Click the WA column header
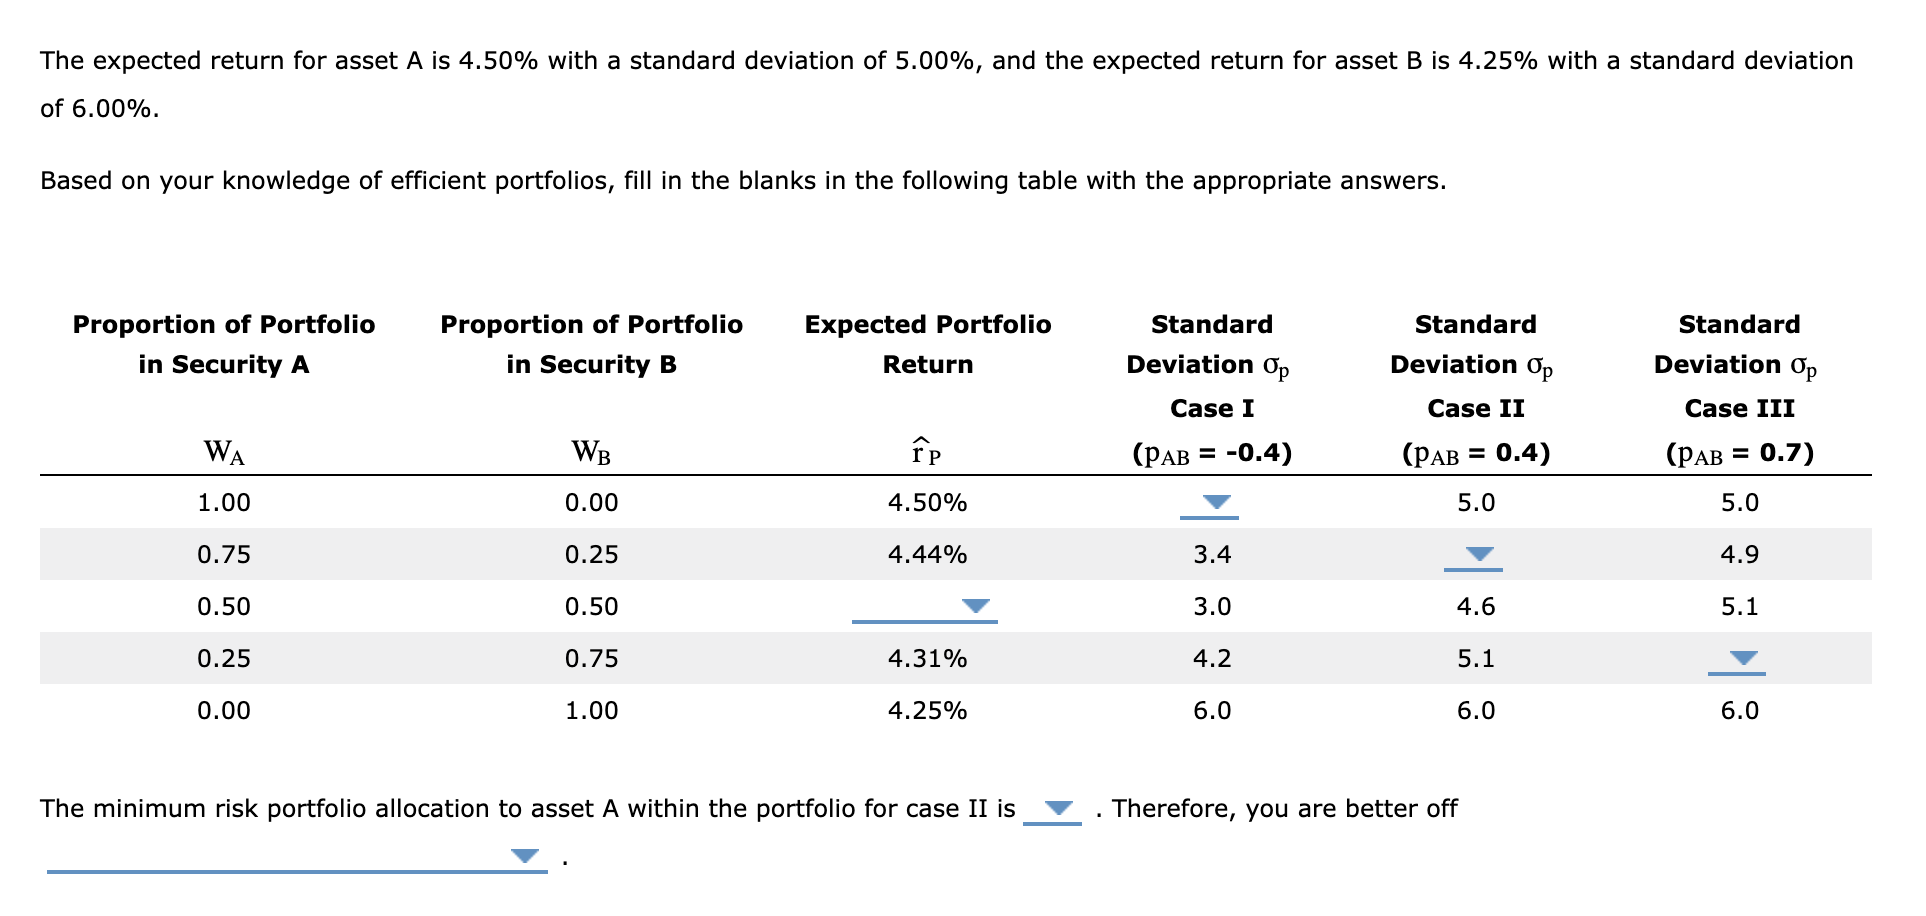 (222, 452)
